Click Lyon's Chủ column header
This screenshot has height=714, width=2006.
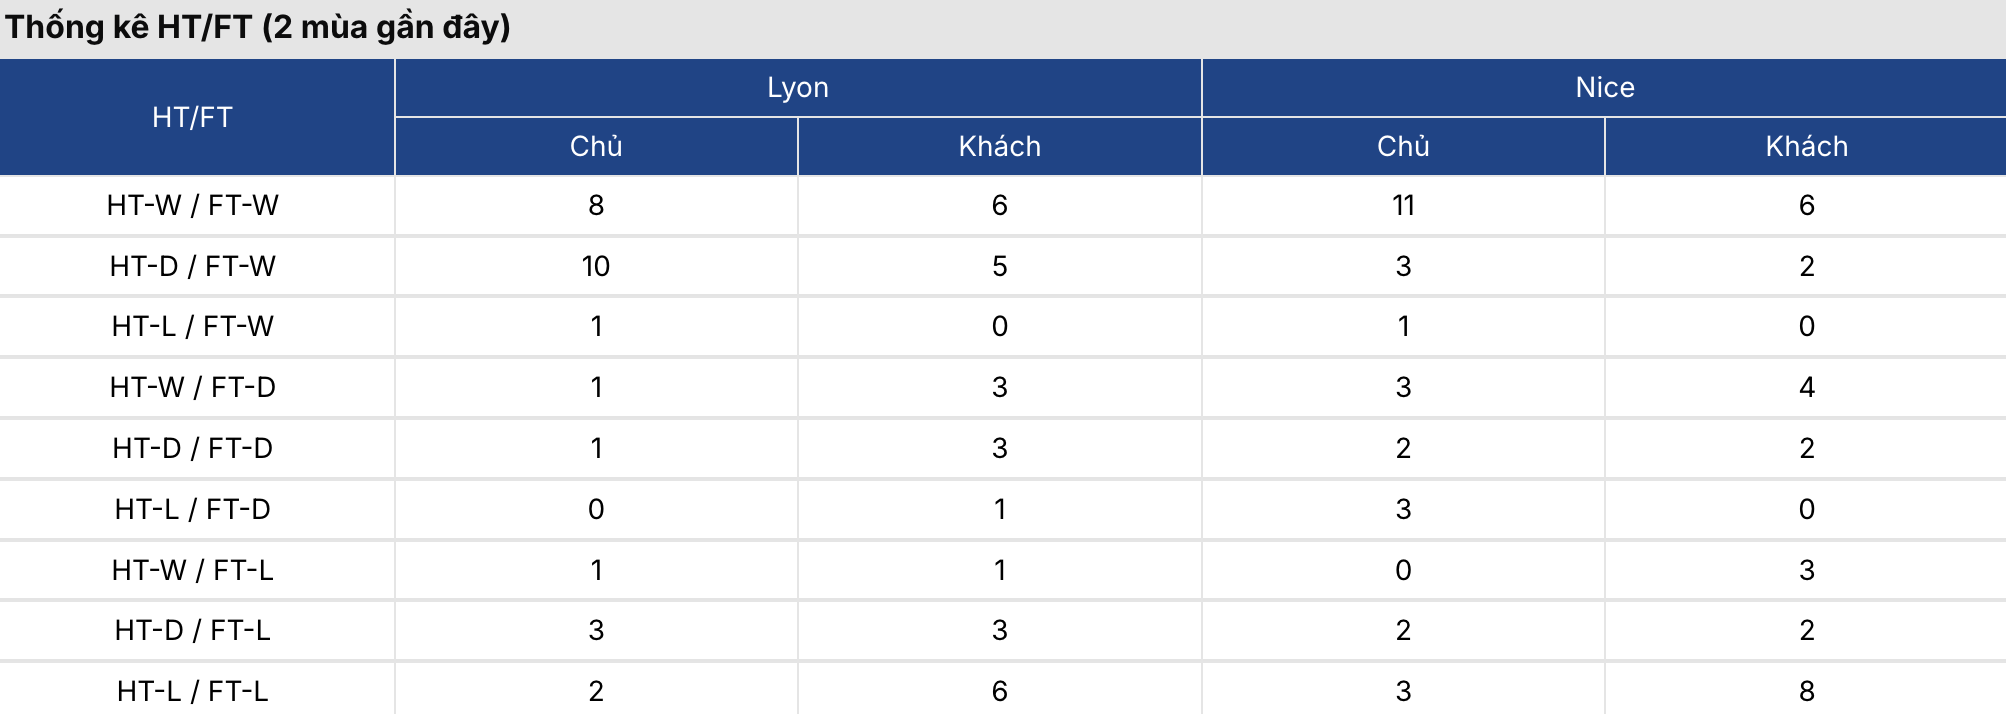[596, 146]
